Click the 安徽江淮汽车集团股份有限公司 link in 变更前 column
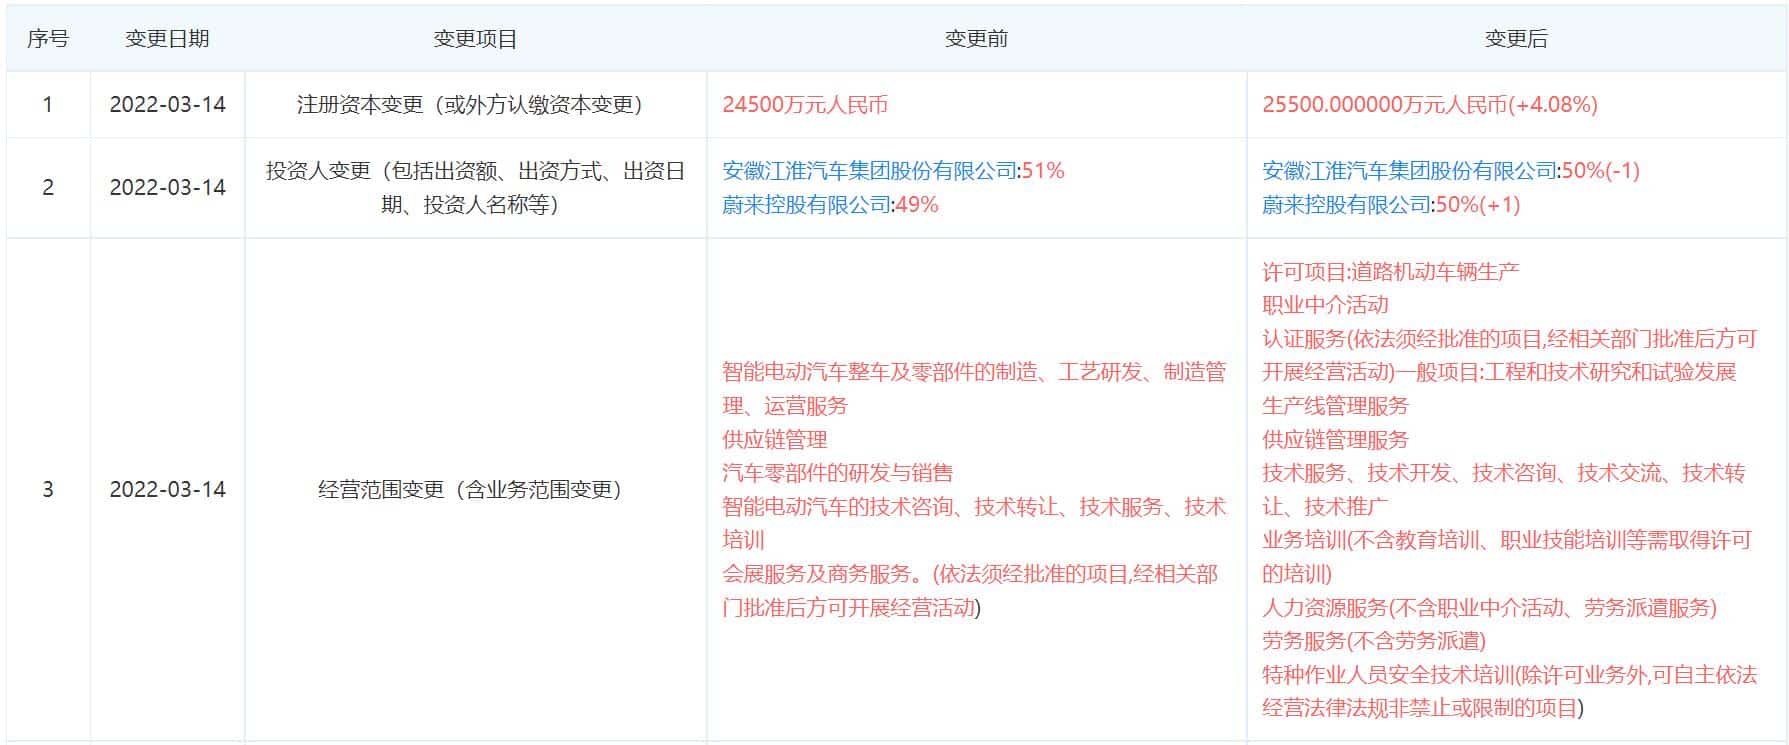Screen dimensions: 1789x745 click(x=869, y=171)
